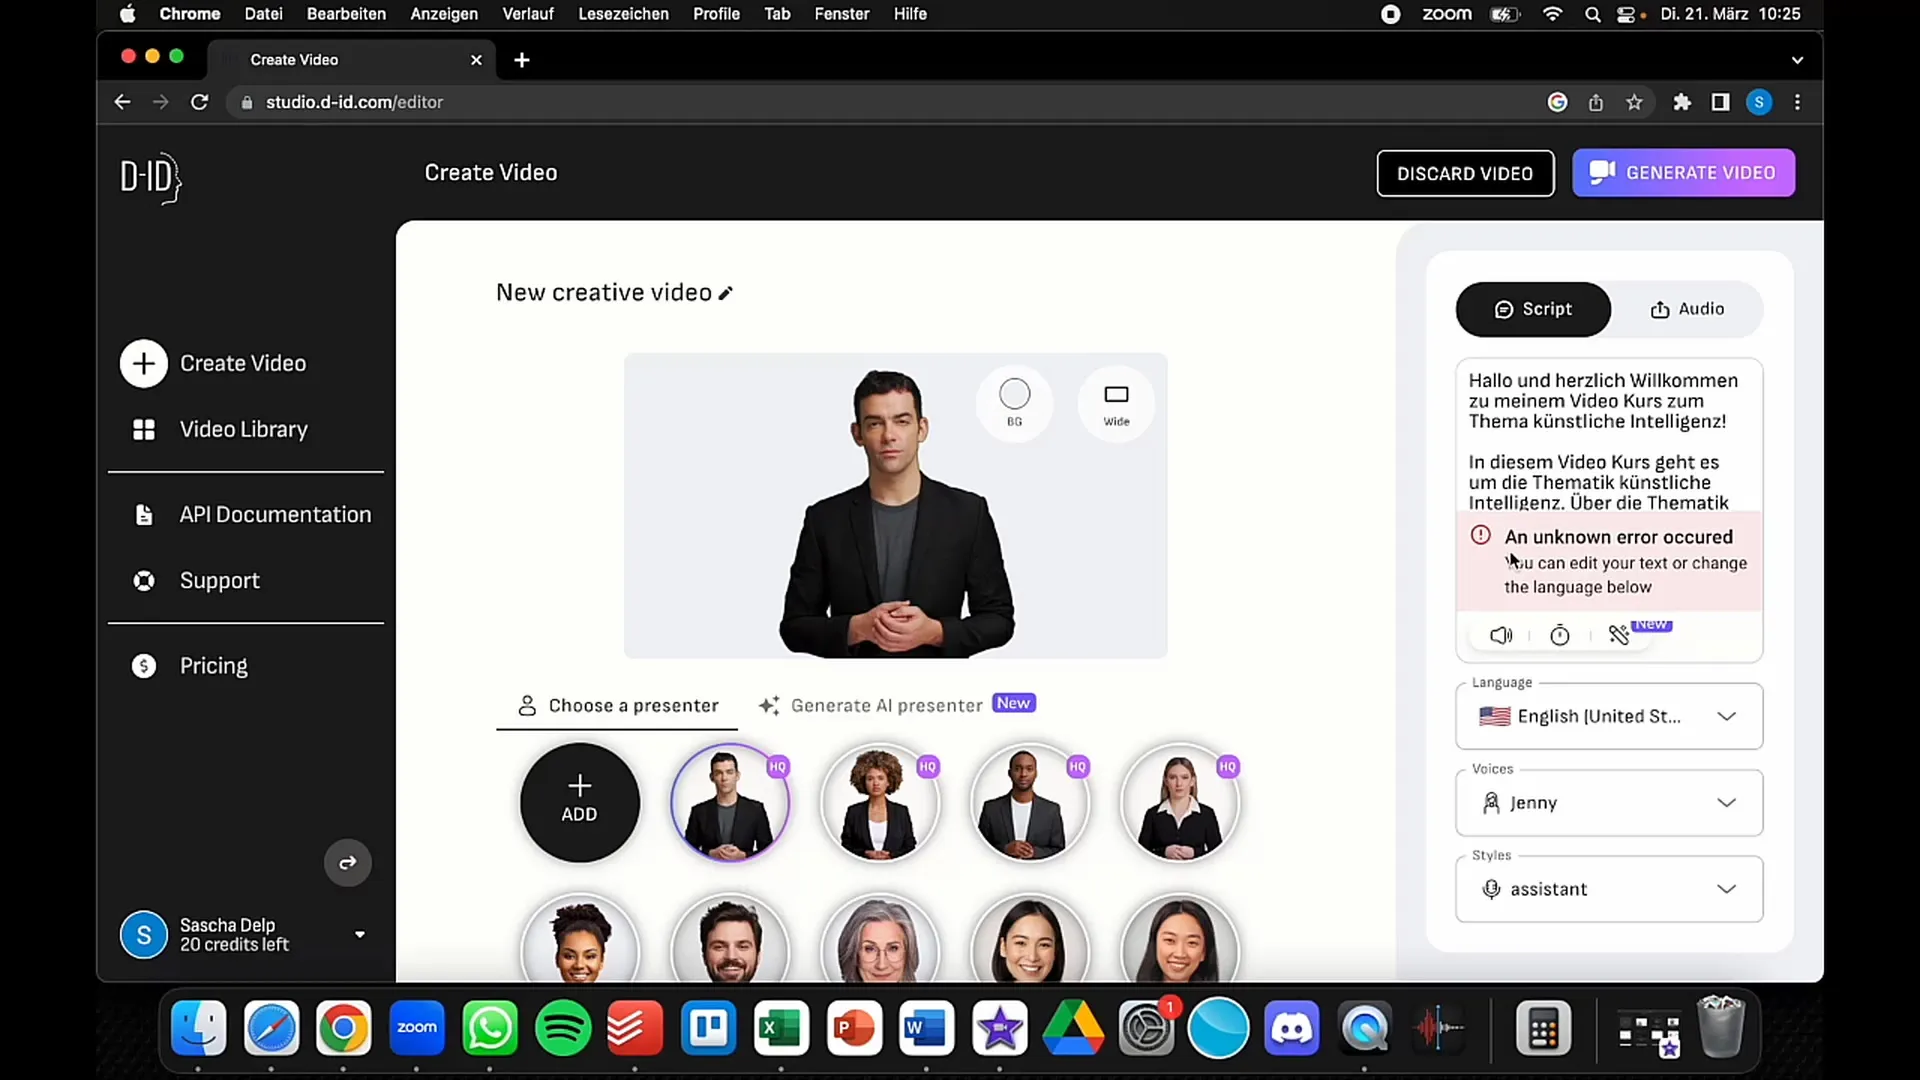Click the Support sidebar icon
The height and width of the screenshot is (1080, 1920).
point(142,580)
